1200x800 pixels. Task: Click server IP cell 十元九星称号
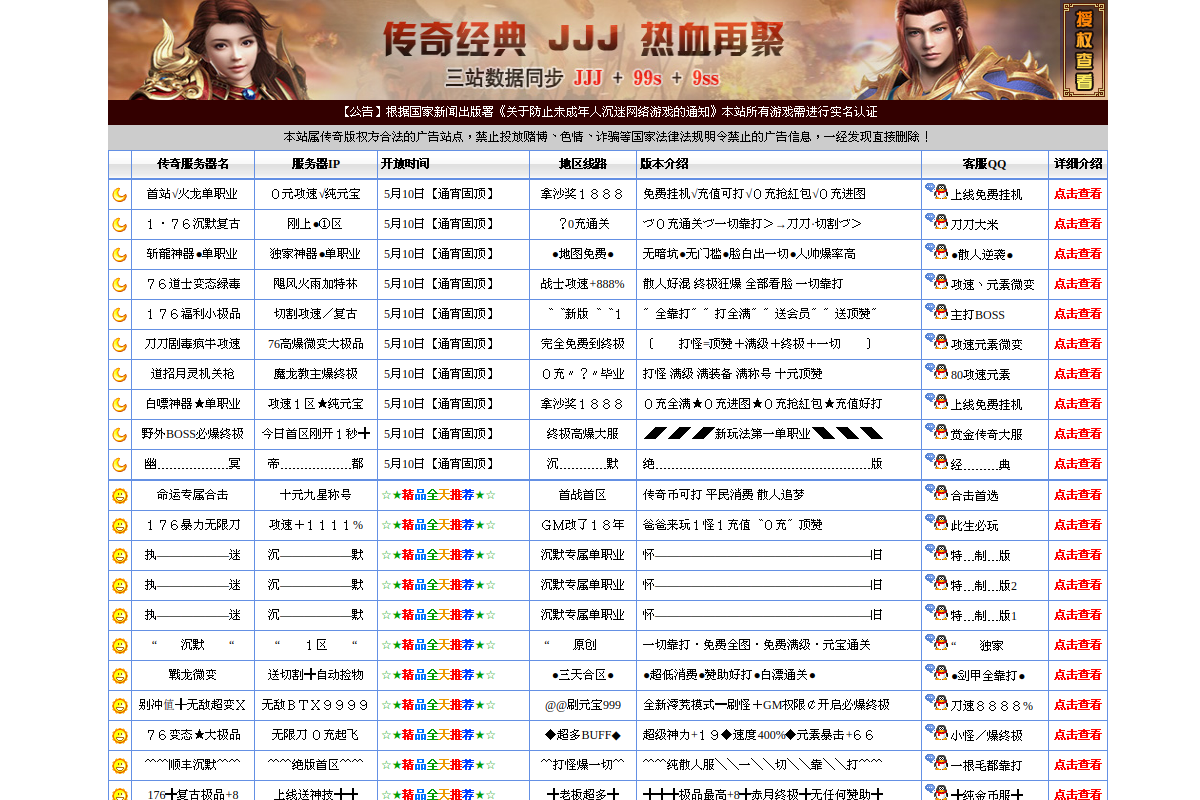click(316, 495)
